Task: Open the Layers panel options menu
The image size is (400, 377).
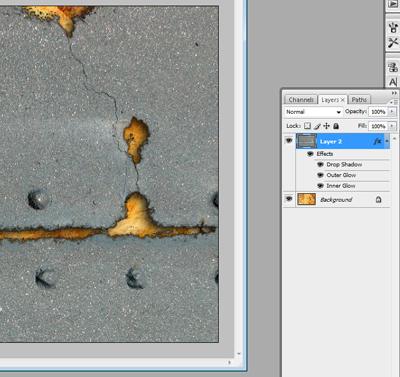Action: [x=394, y=102]
